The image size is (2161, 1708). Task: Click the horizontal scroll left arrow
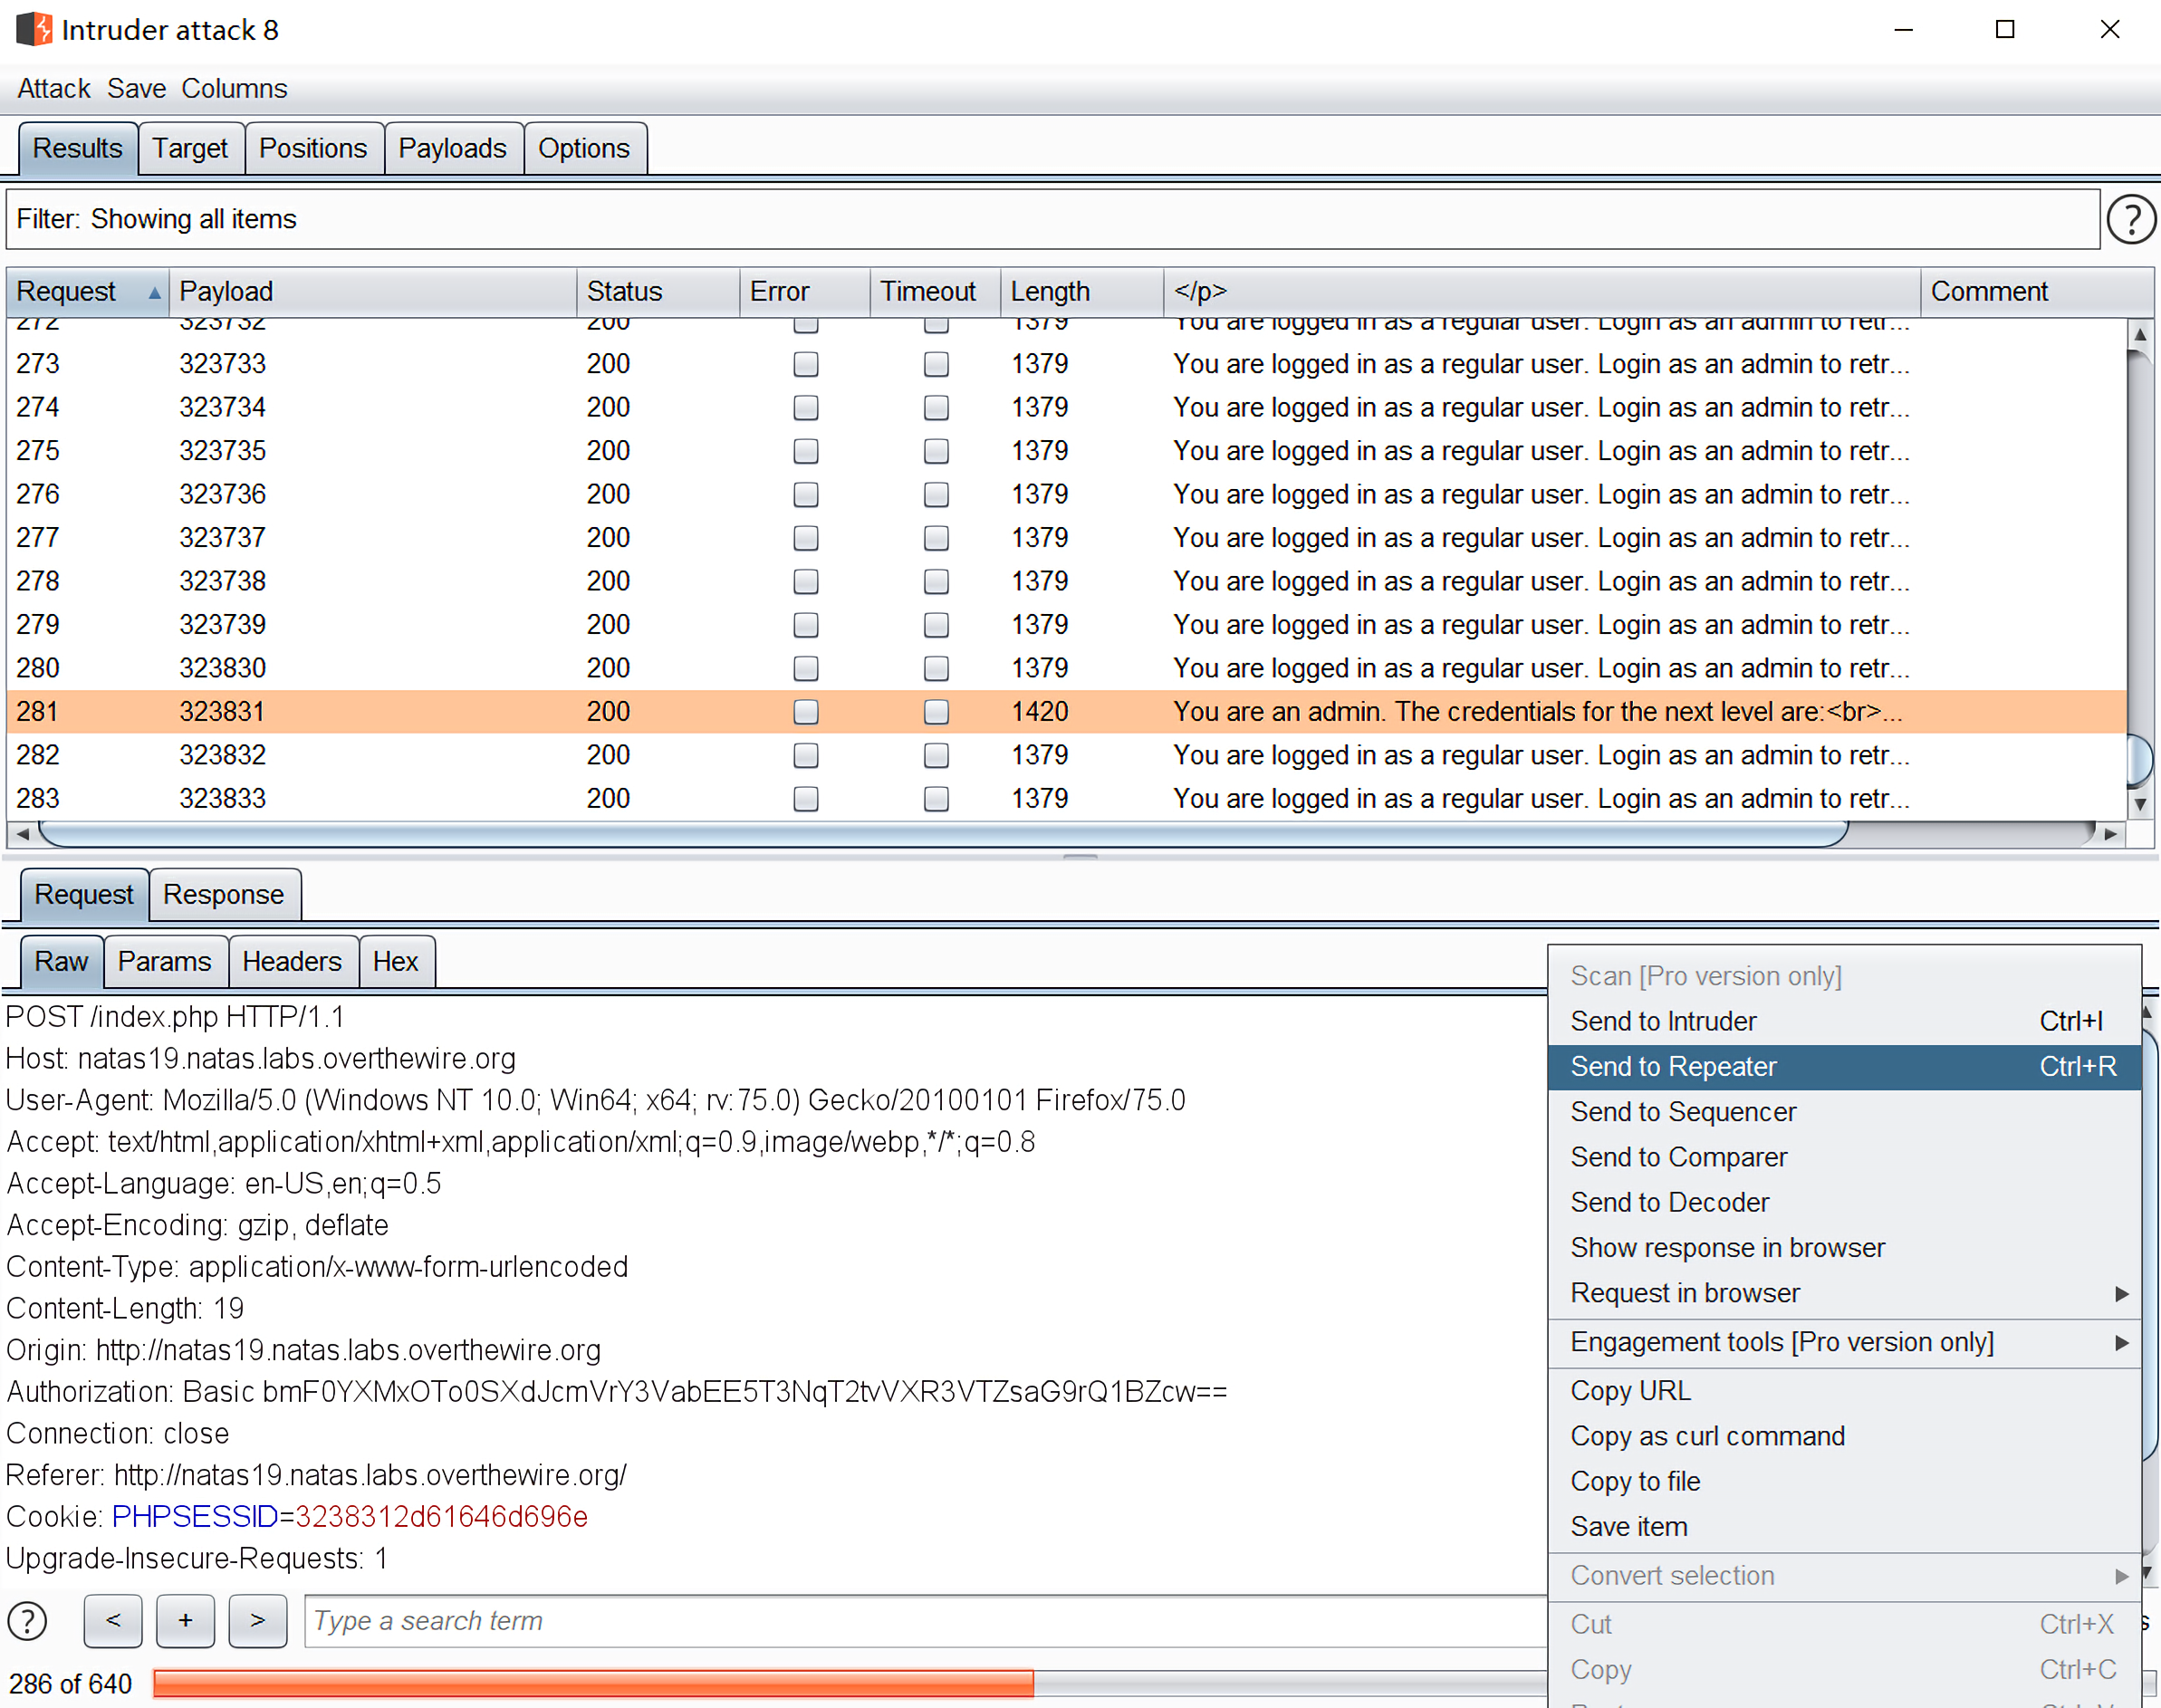pos(22,834)
